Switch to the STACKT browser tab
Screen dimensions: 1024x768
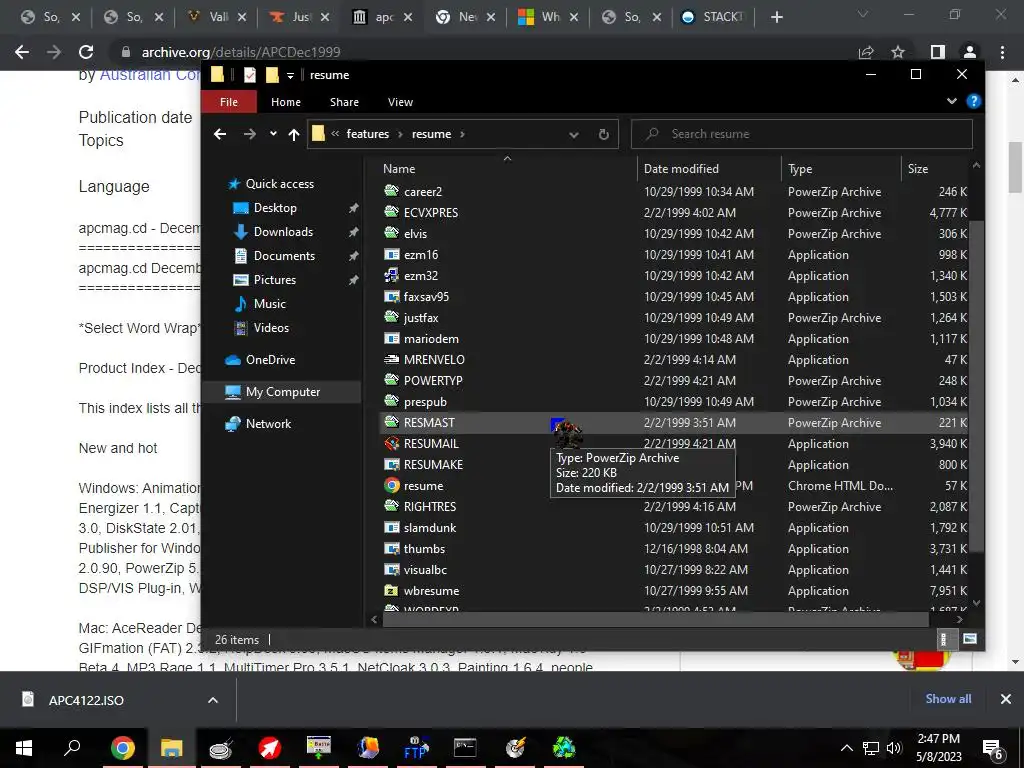(714, 17)
